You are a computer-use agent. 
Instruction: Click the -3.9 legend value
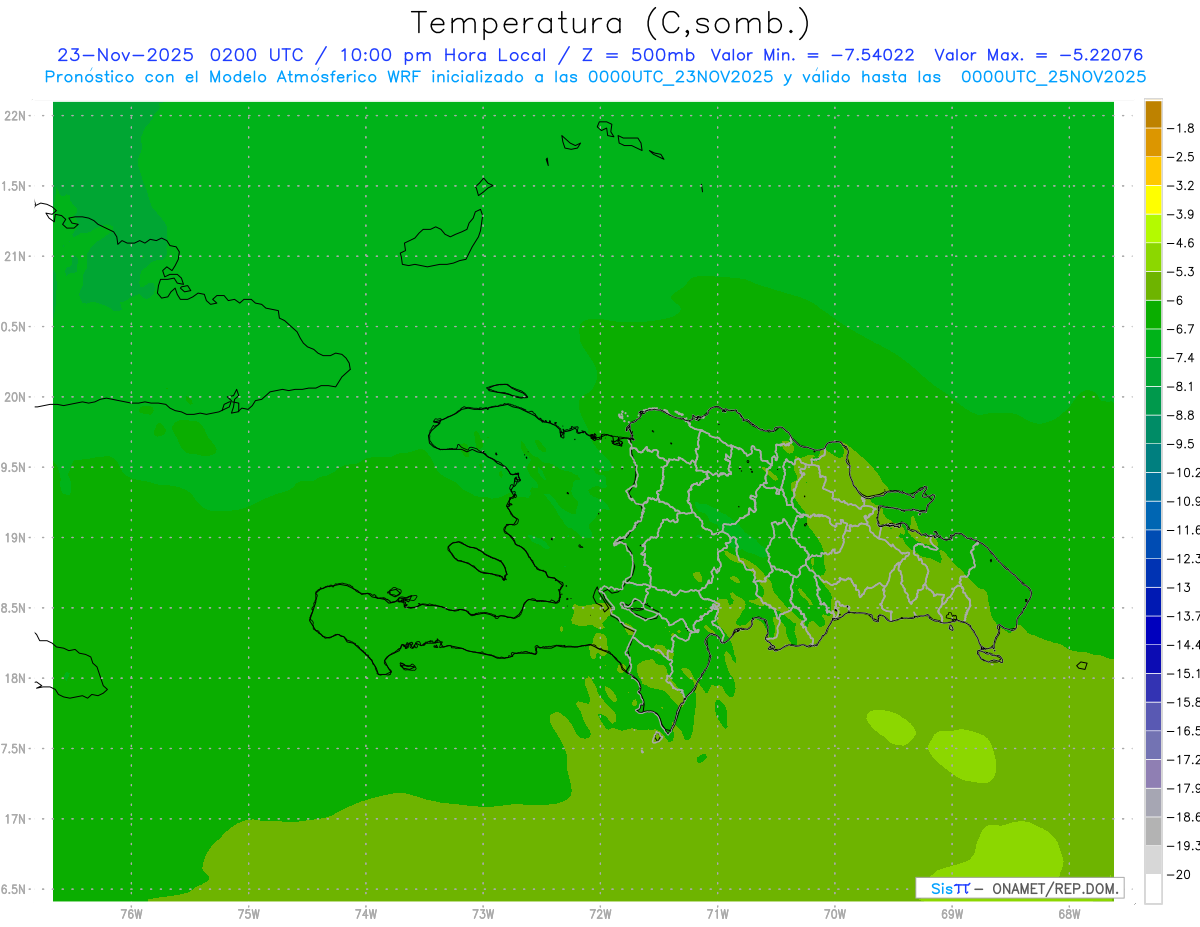pos(1182,214)
